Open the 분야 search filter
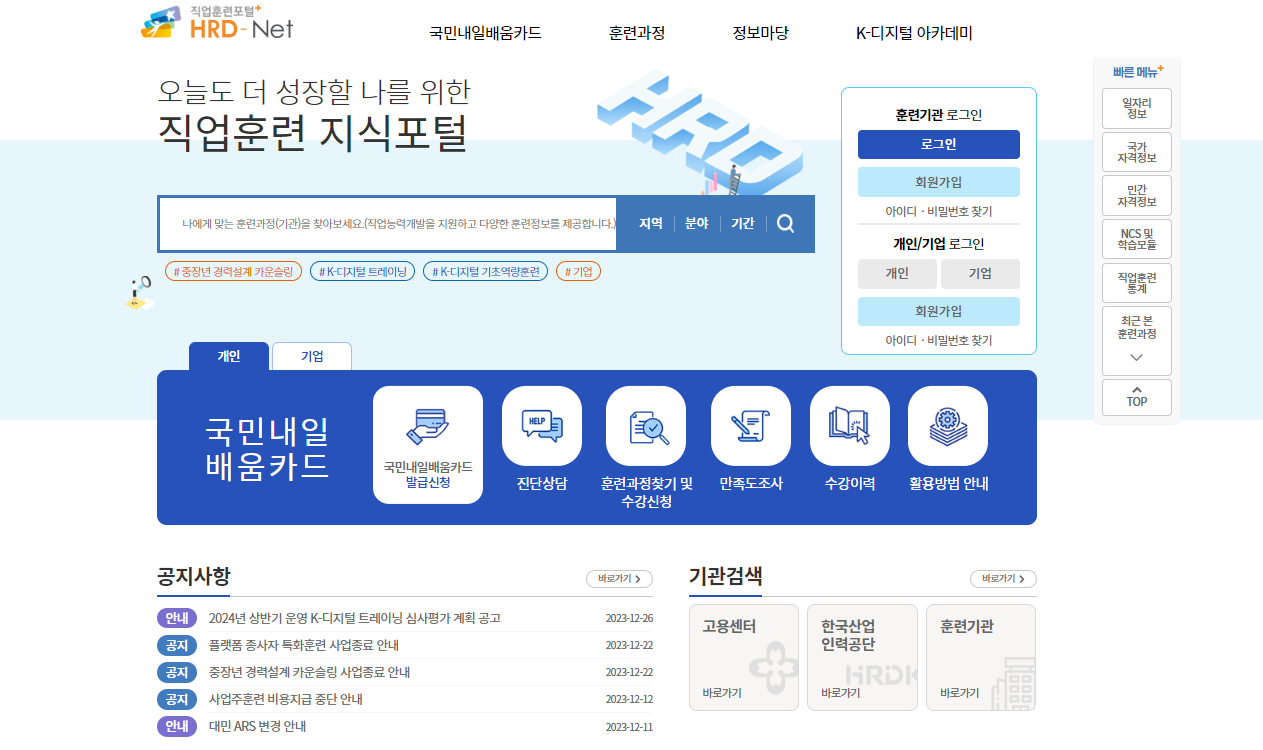Viewport: 1263px width, 750px height. [696, 223]
